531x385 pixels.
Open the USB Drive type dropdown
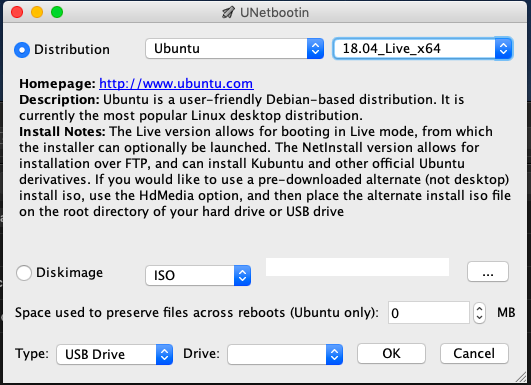[114, 354]
